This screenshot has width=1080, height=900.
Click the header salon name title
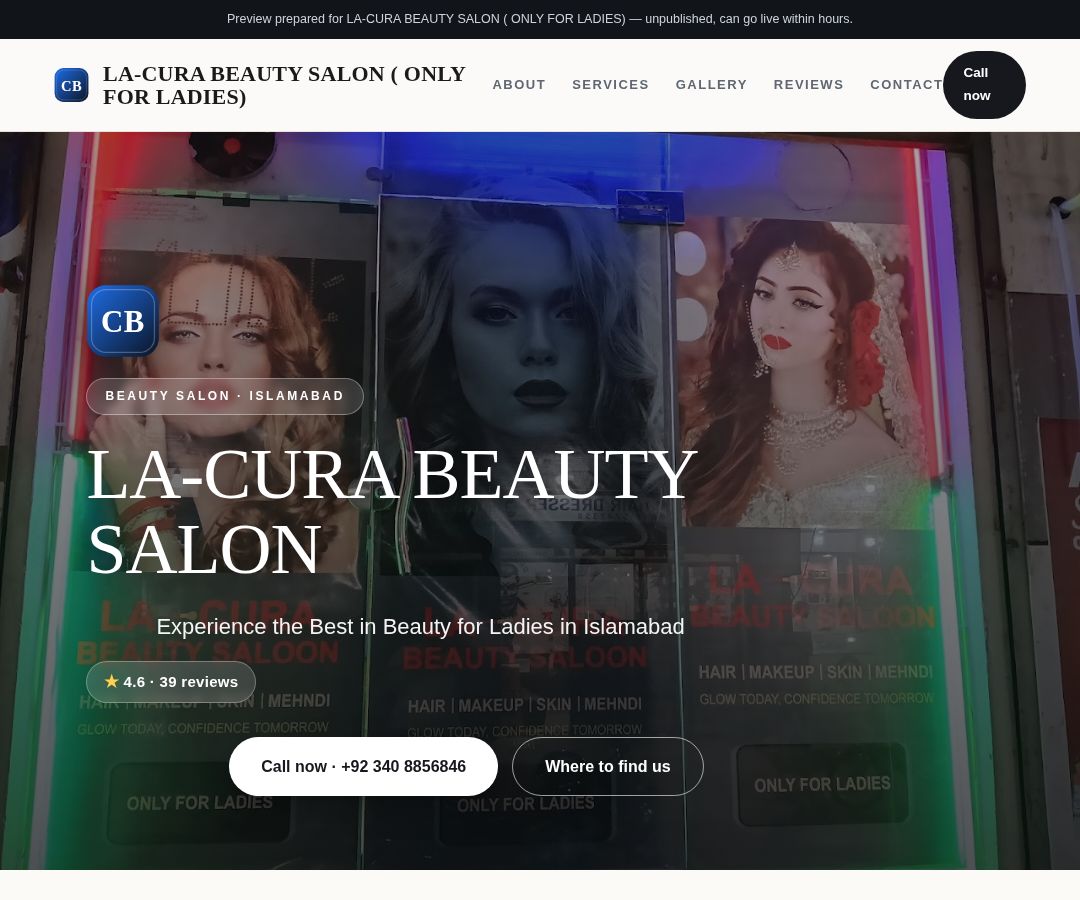point(284,85)
